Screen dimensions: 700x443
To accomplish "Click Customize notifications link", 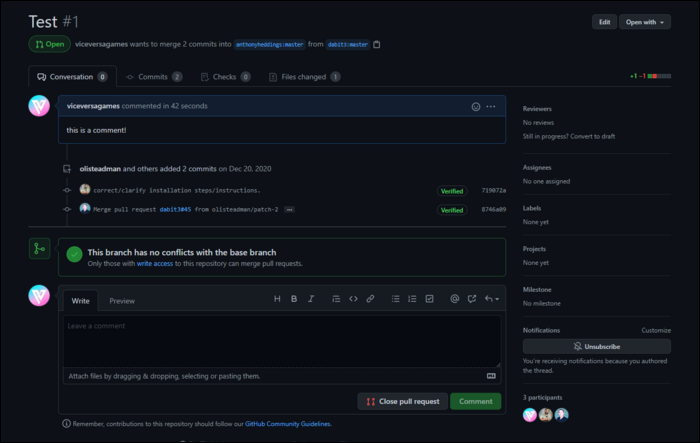I will 656,330.
